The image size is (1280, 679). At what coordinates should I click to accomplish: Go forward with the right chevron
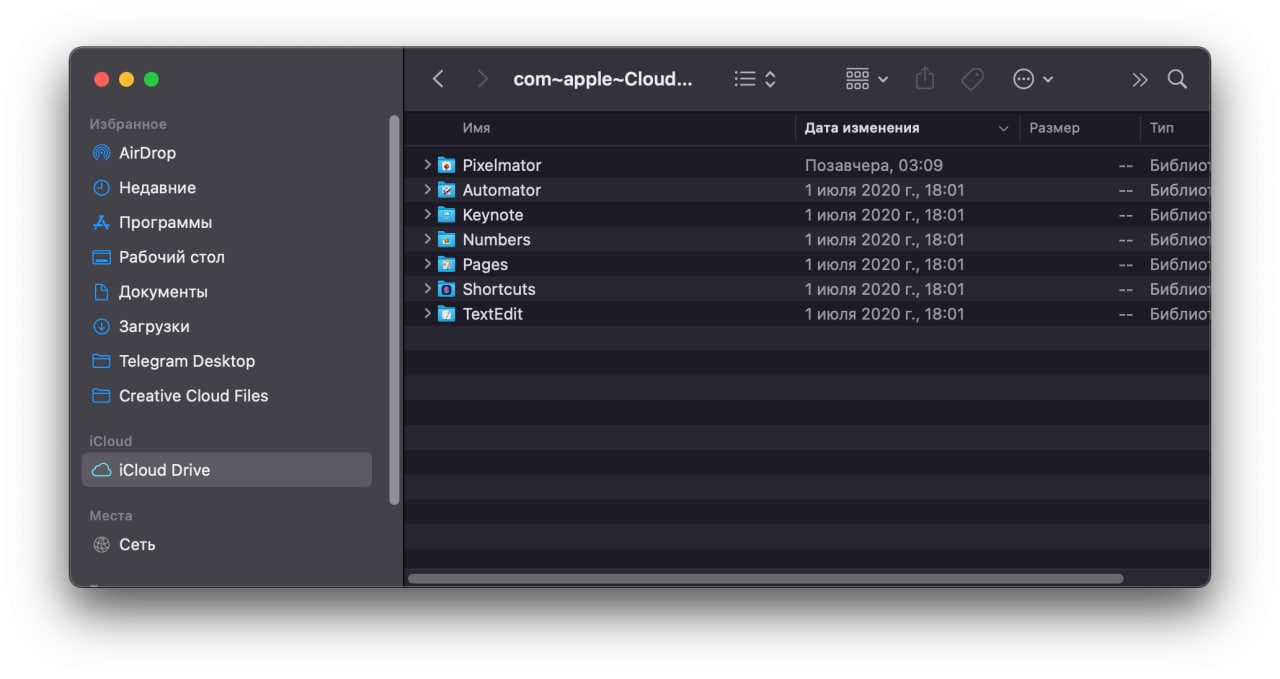point(483,79)
